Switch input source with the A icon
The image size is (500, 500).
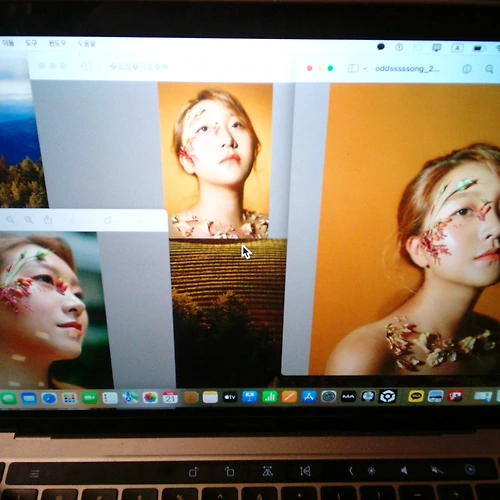[457, 48]
